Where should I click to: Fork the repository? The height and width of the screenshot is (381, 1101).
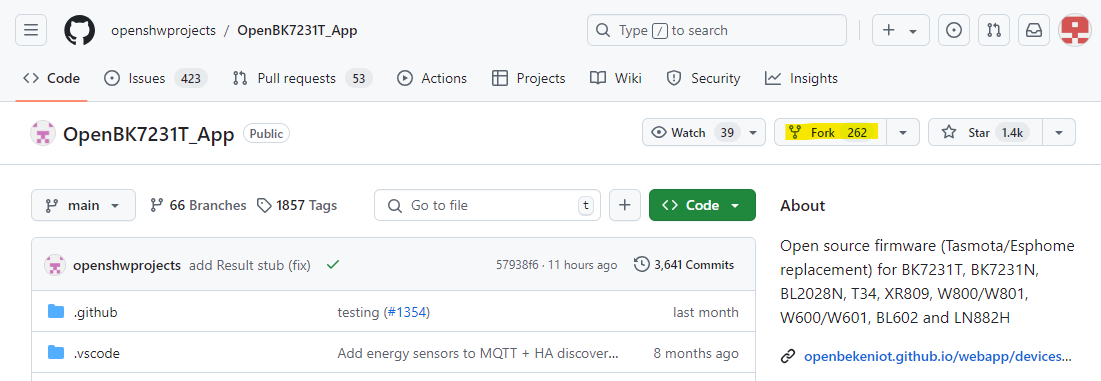coord(830,132)
